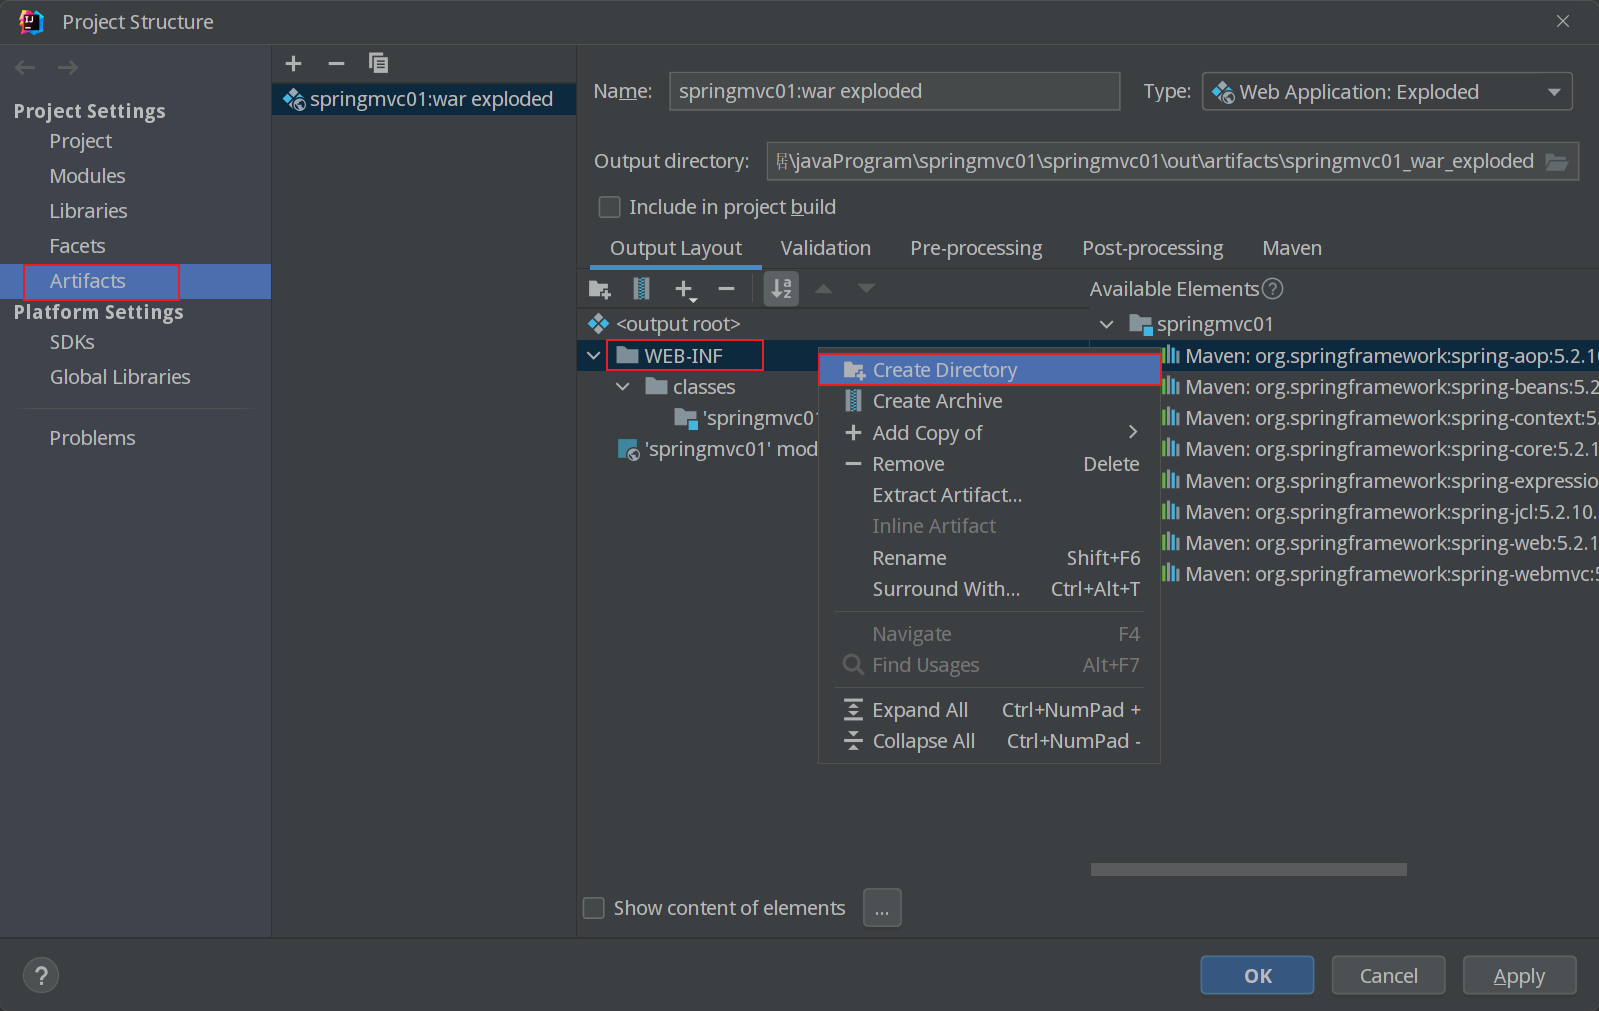Select spring-context Maven library entry
This screenshot has height=1011, width=1599.
tap(1380, 418)
